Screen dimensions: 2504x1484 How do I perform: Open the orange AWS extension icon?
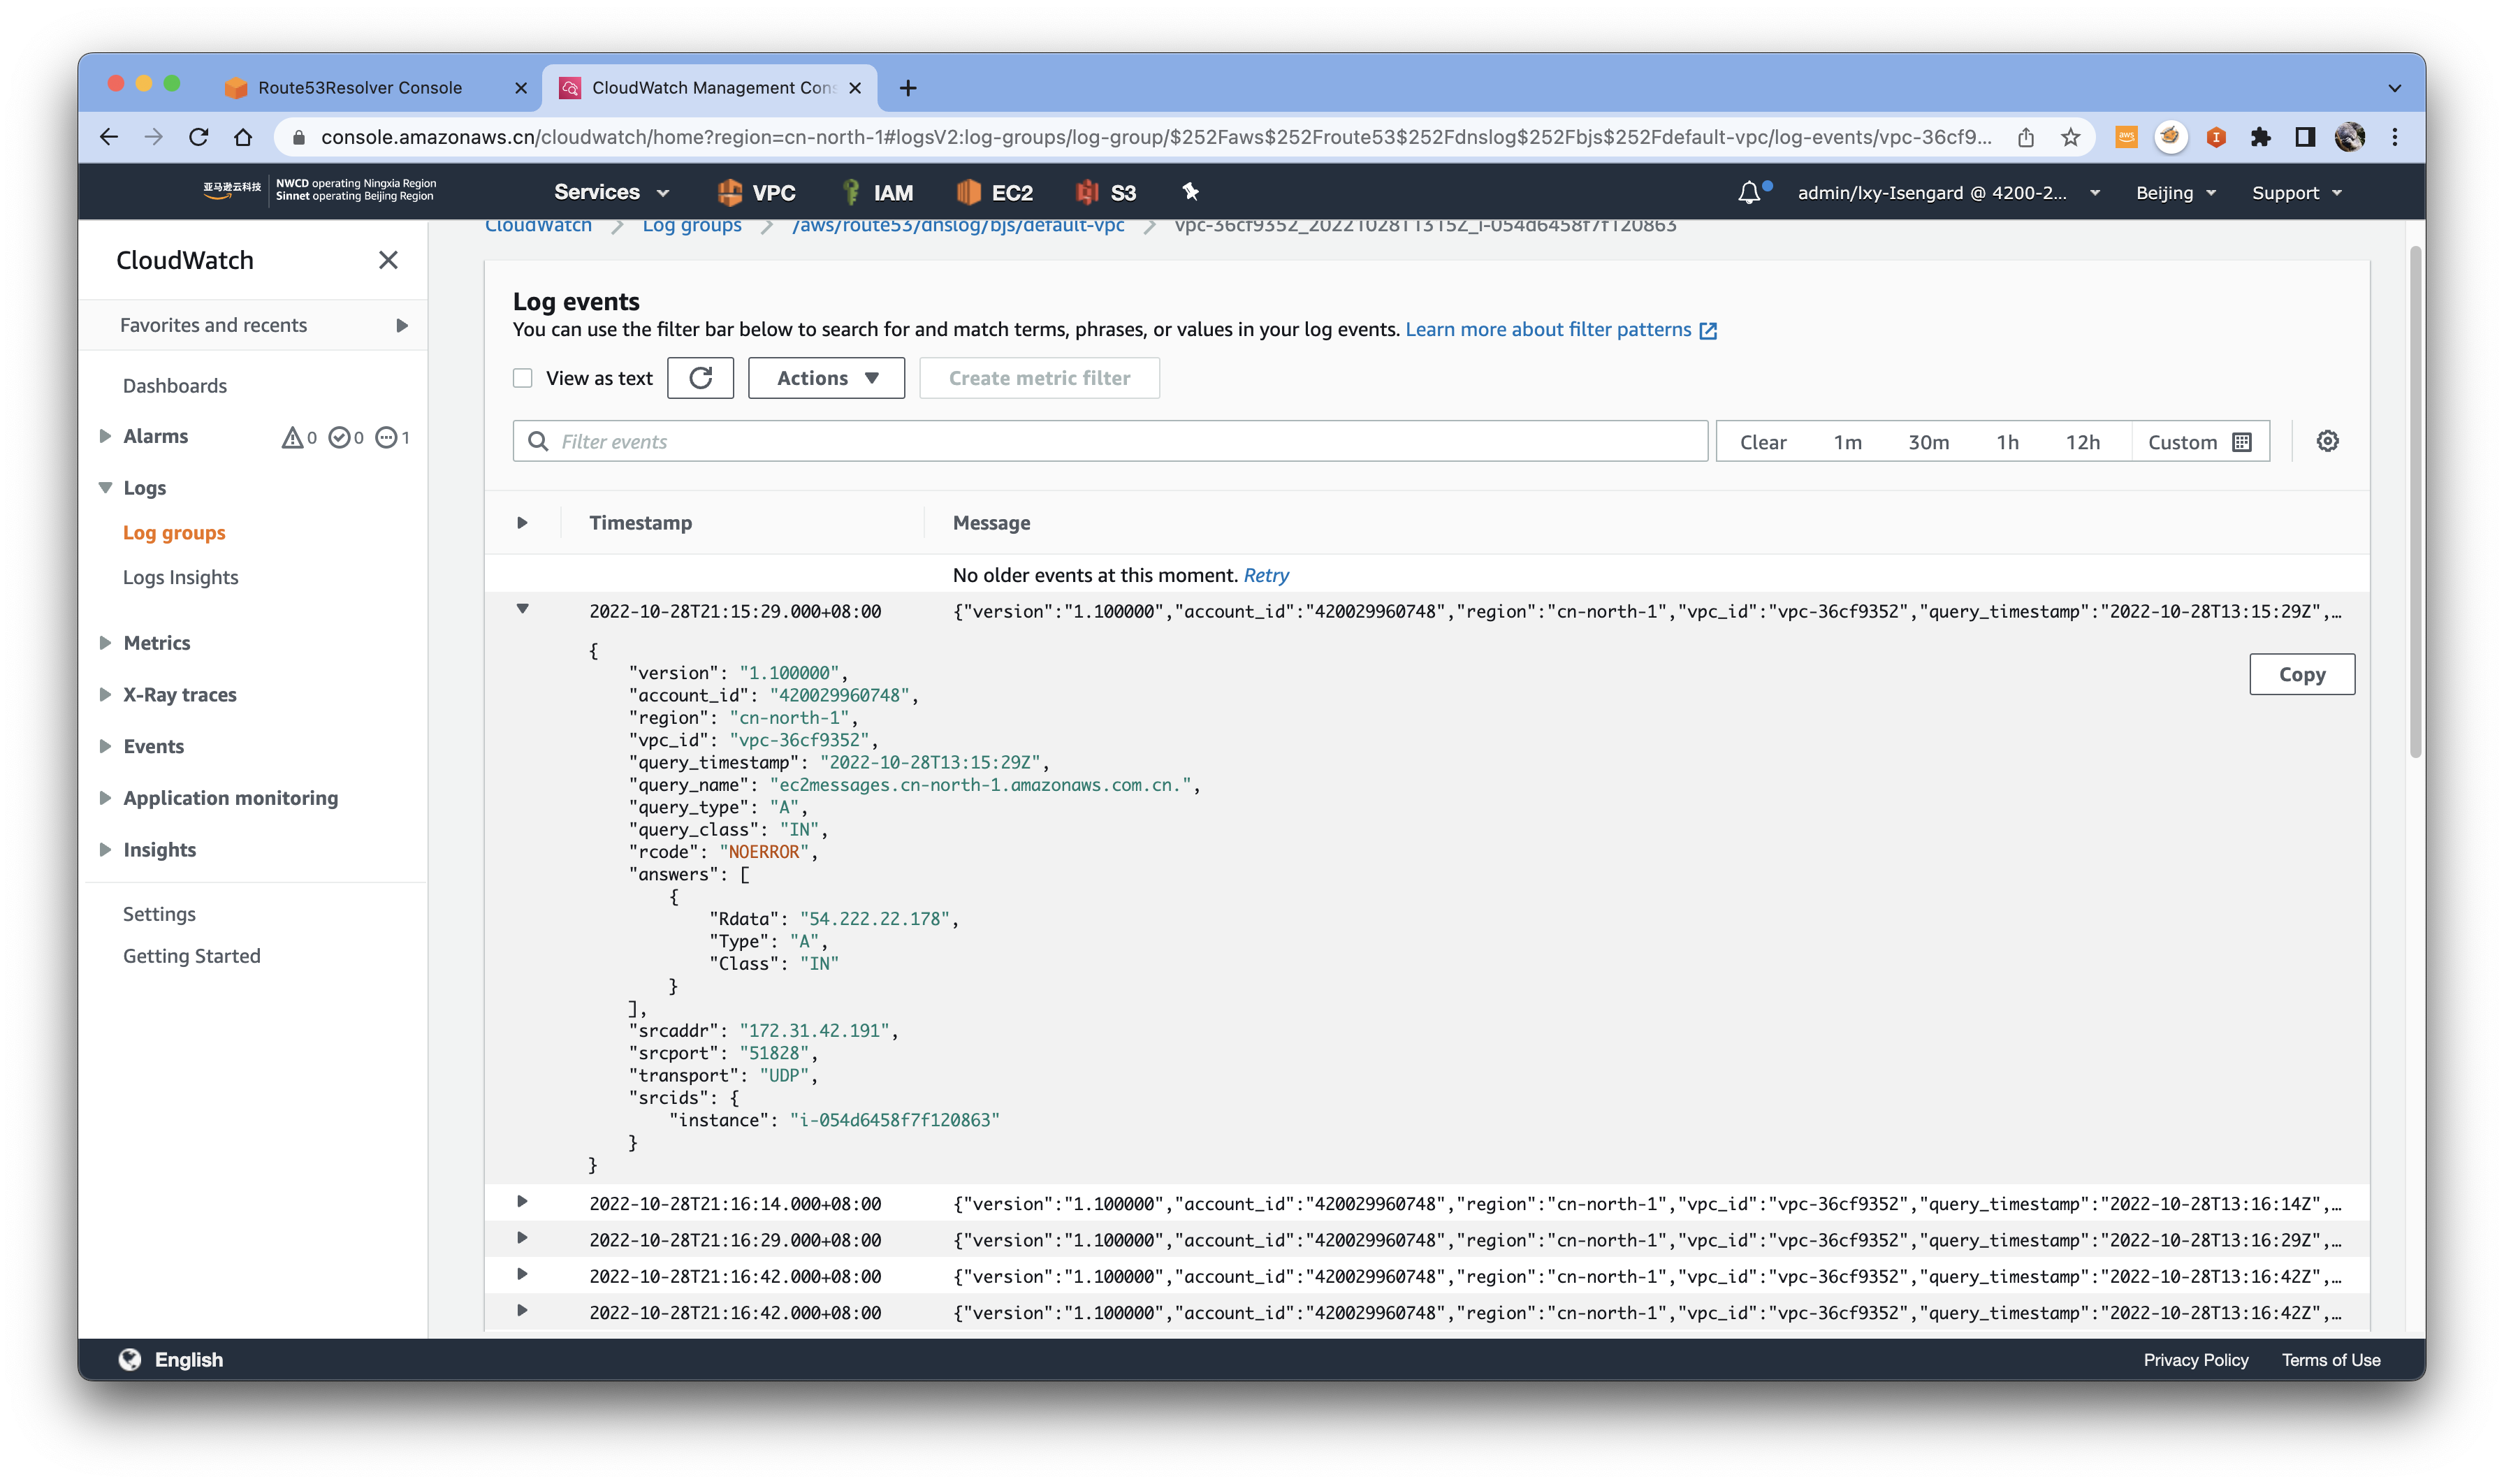click(x=2126, y=137)
